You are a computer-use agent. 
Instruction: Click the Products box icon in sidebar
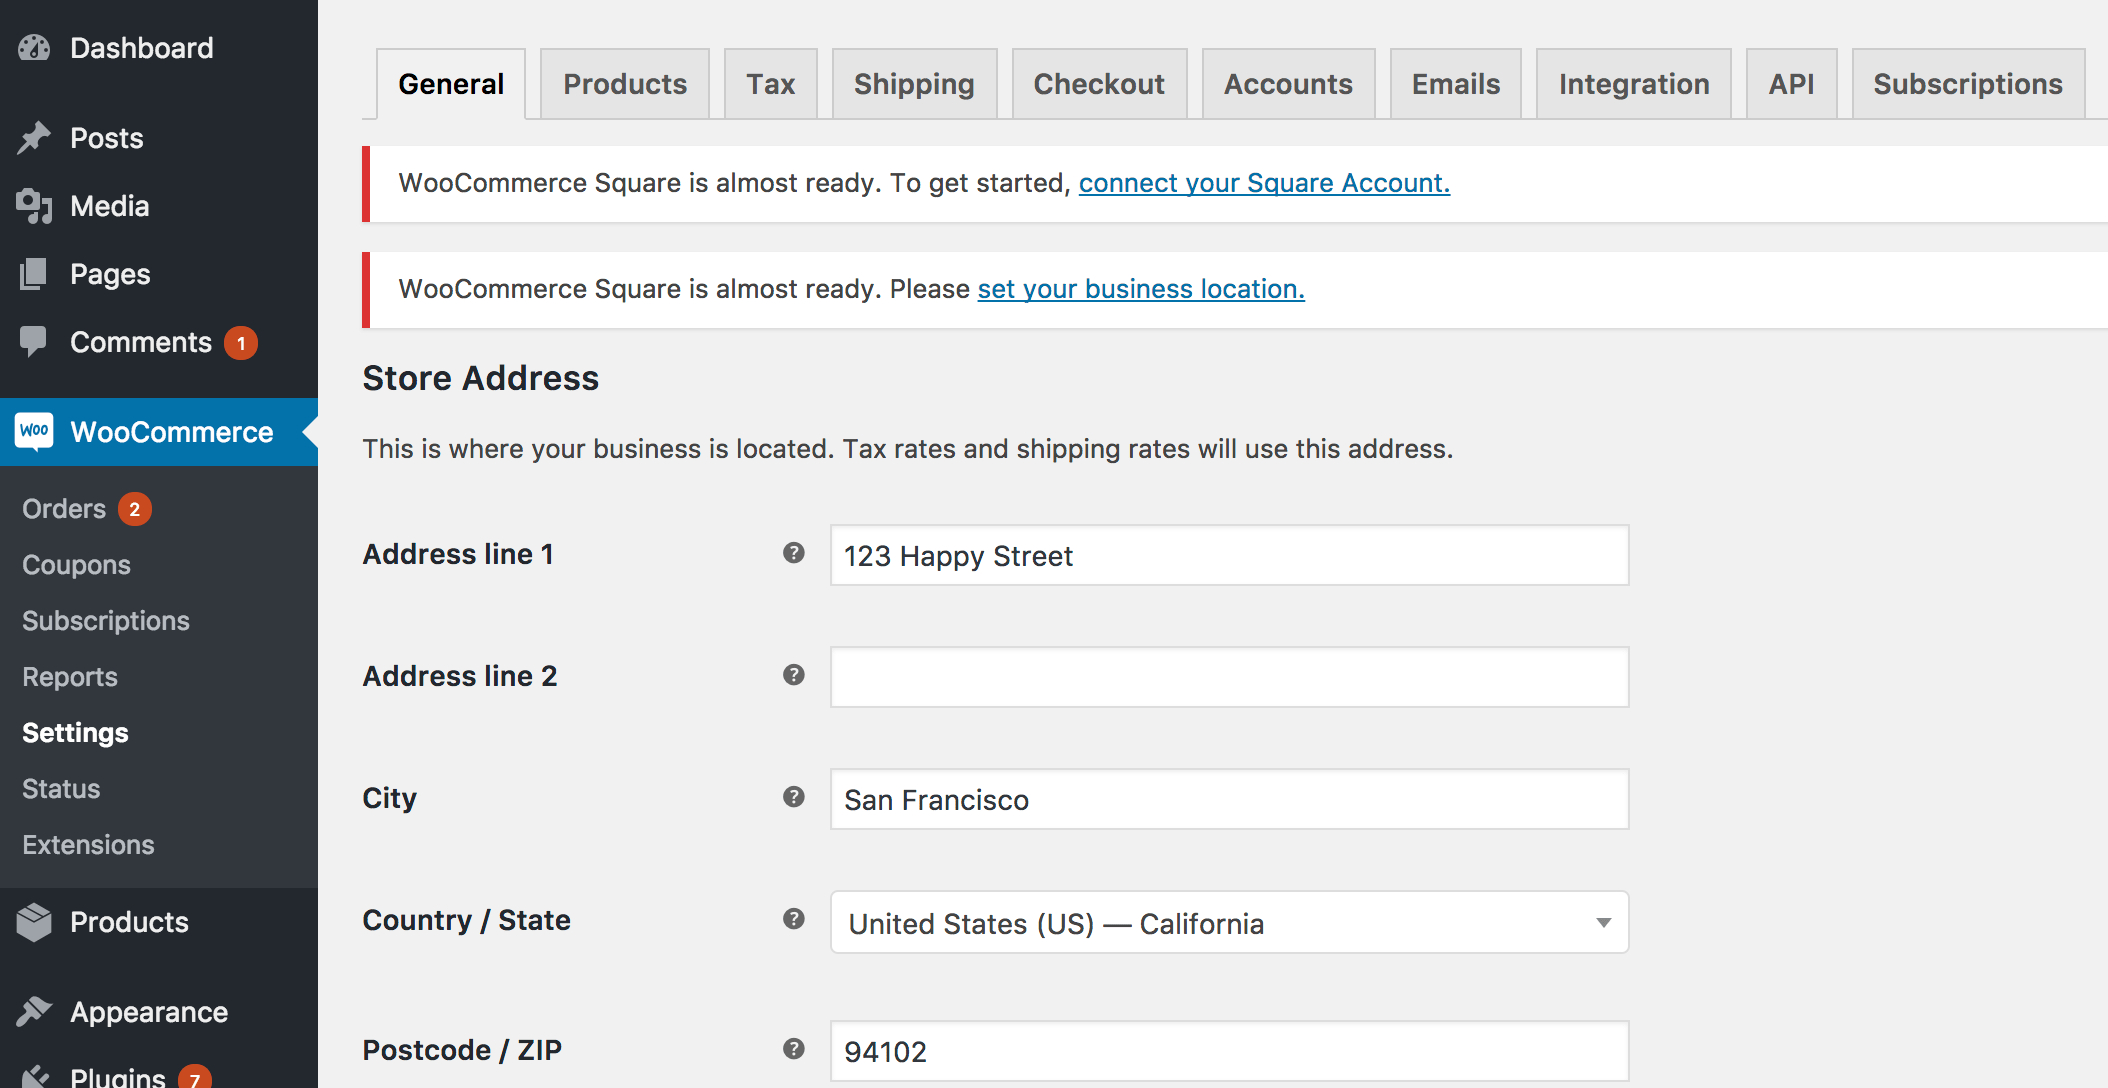[x=34, y=922]
